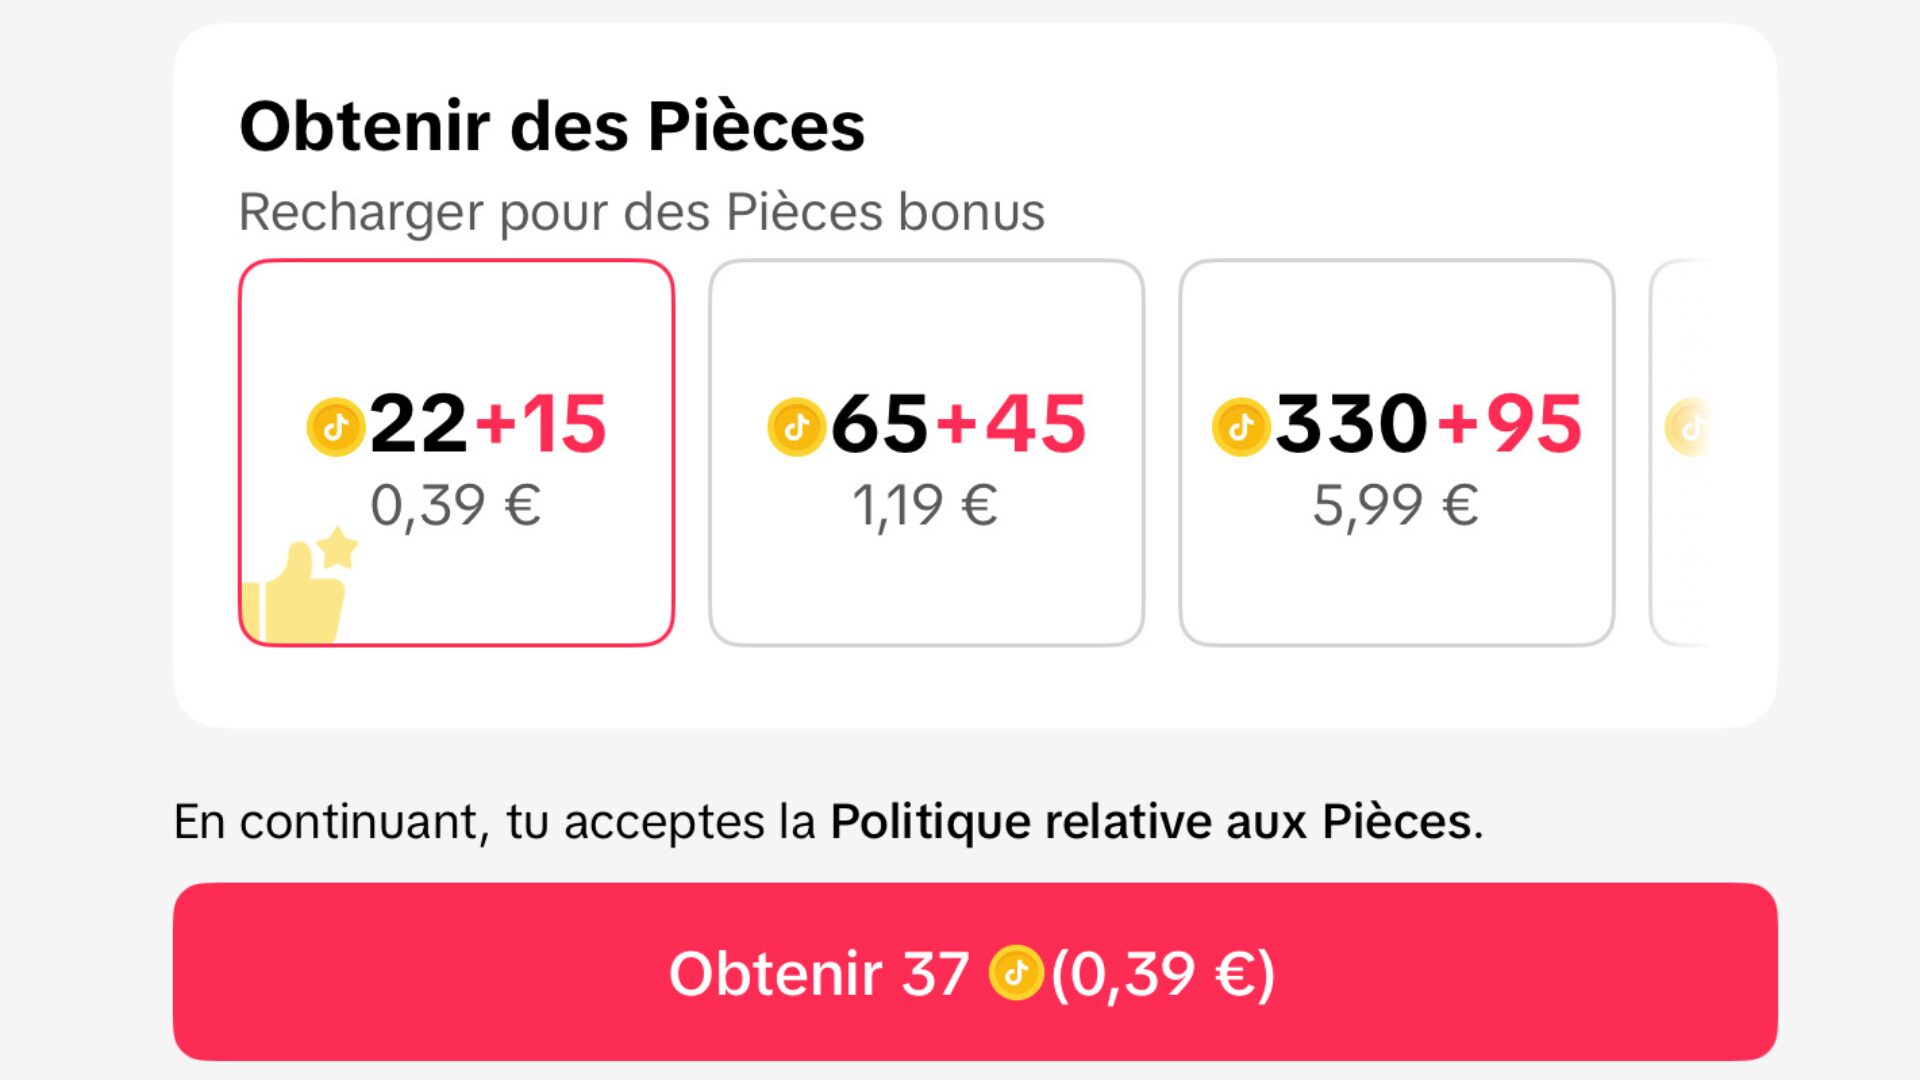Select the 65+45 coins package
Viewport: 1920px width, 1080px height.
click(x=926, y=453)
